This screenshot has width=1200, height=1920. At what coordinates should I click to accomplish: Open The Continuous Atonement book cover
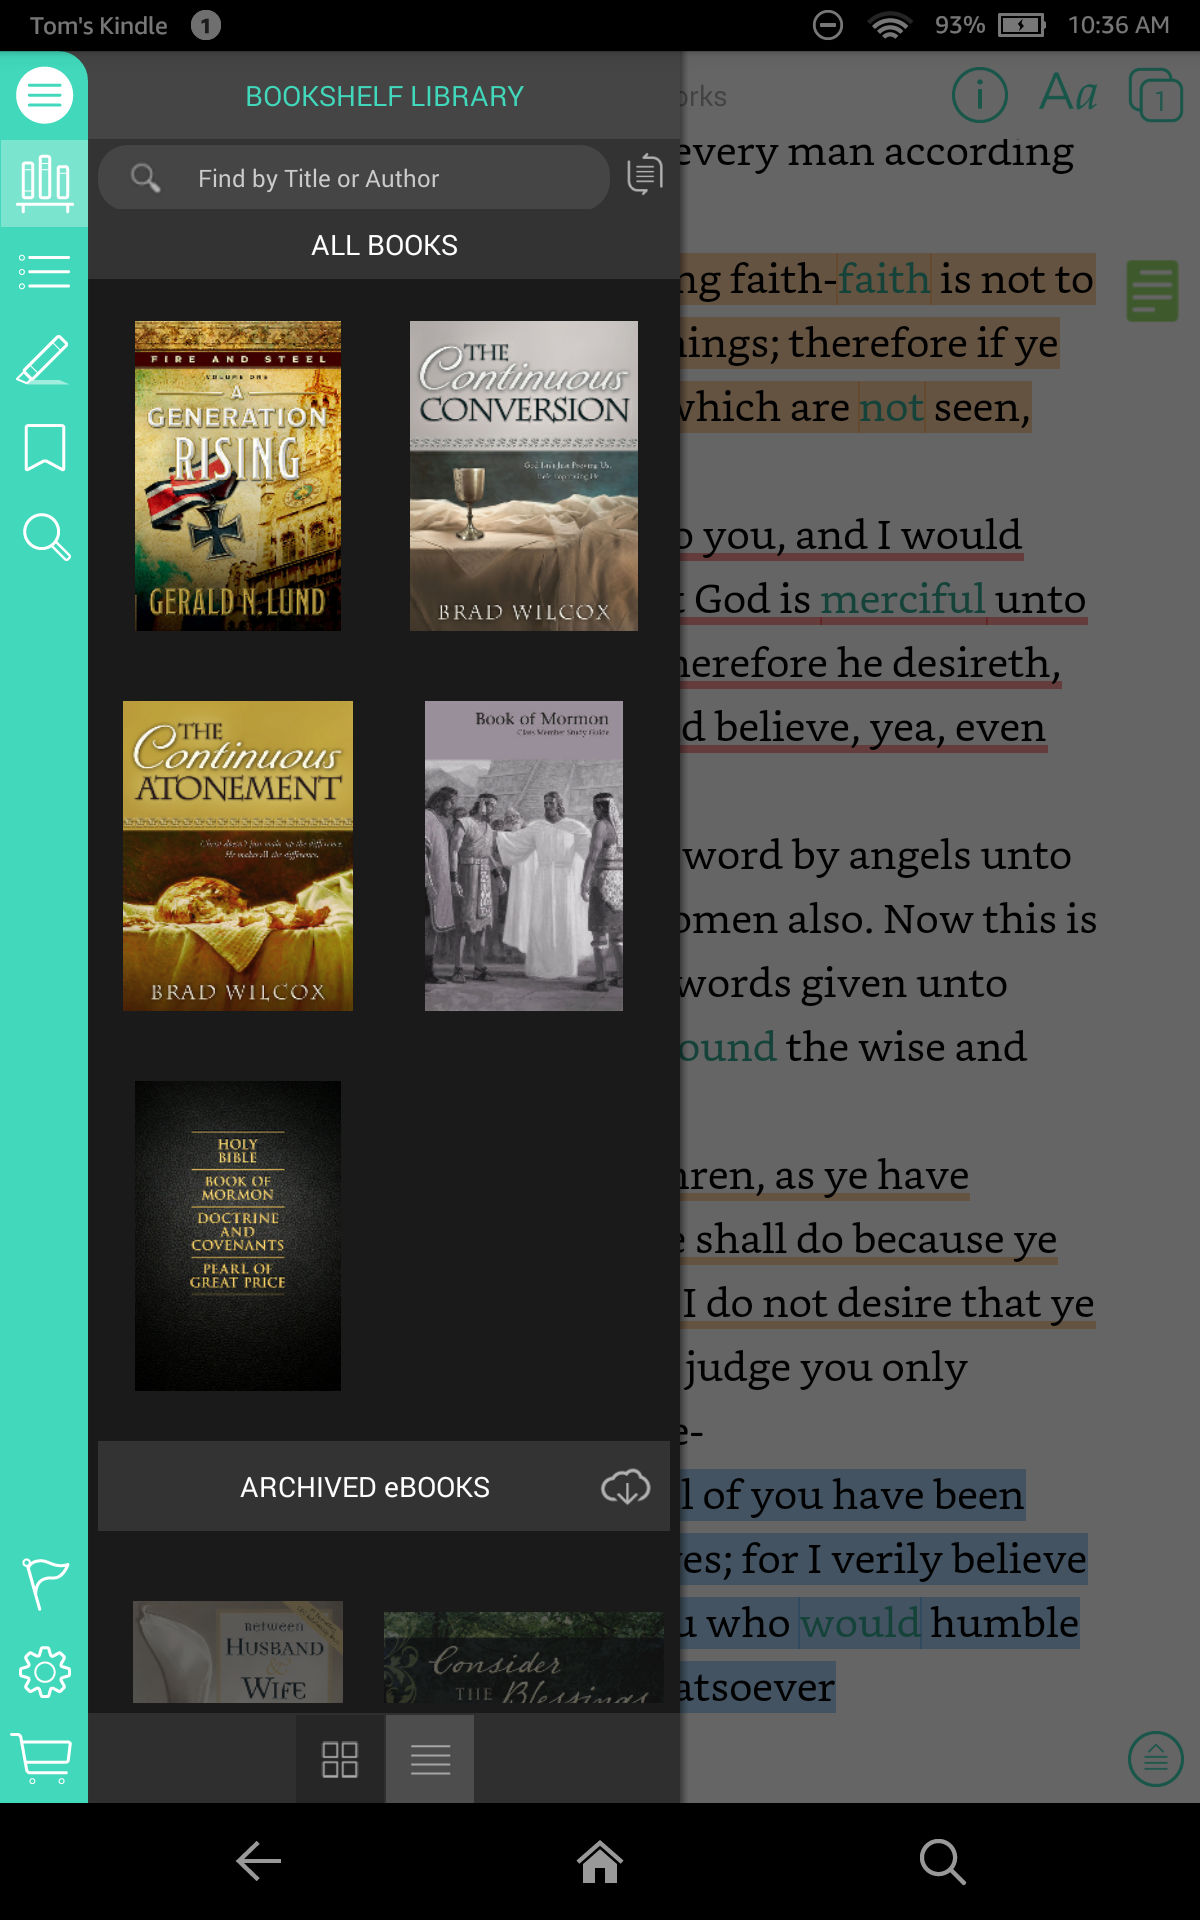click(x=238, y=856)
